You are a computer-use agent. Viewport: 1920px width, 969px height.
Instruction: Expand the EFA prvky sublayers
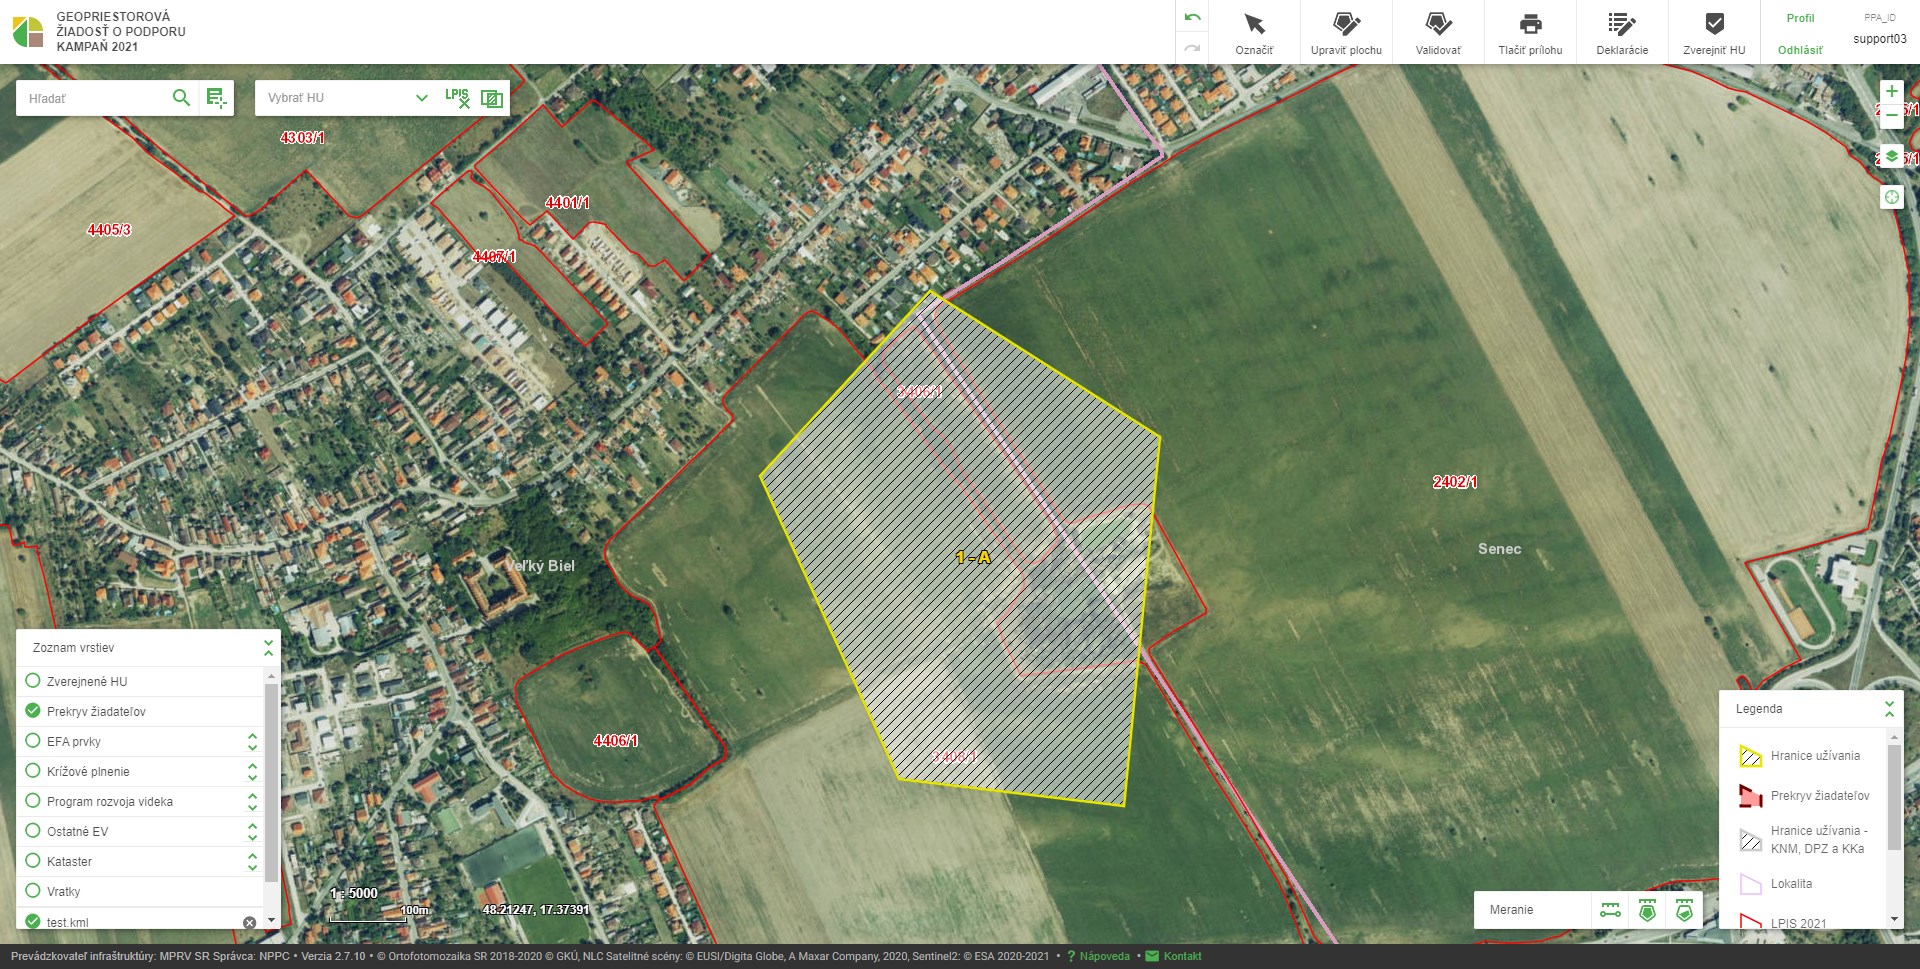(x=252, y=741)
